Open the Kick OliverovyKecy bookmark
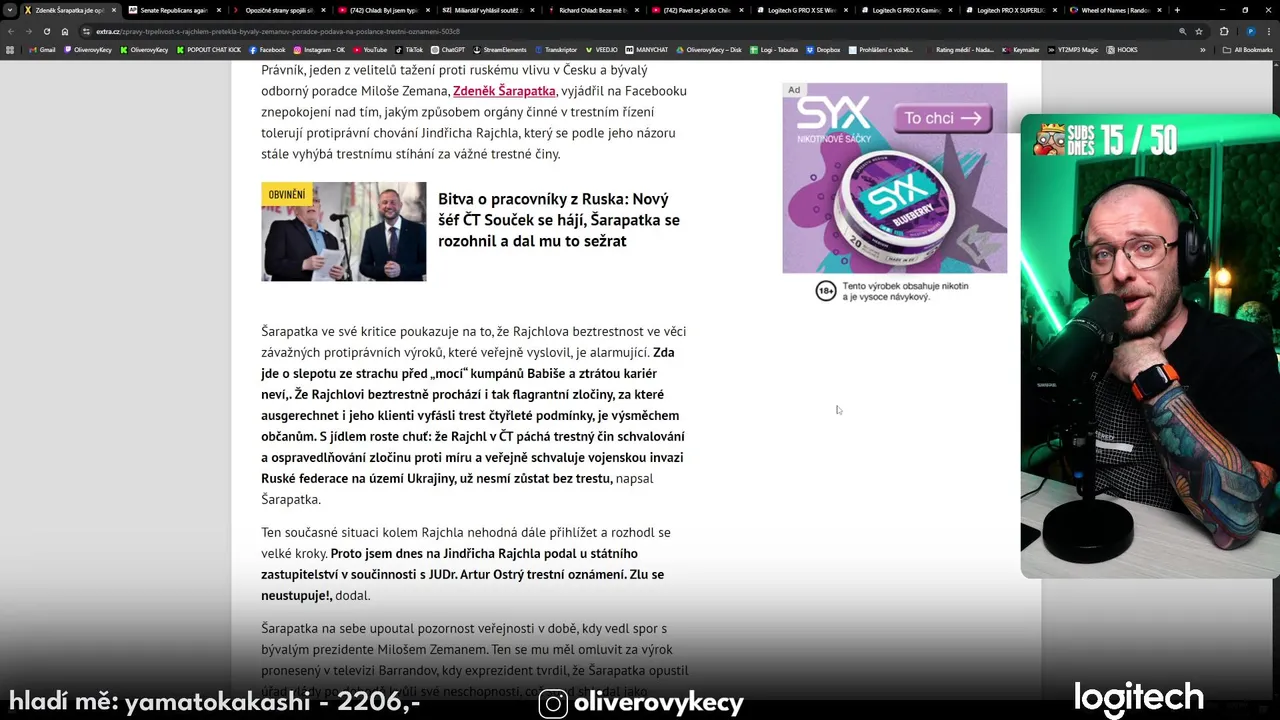The width and height of the screenshot is (1280, 720). pyautogui.click(x=144, y=49)
